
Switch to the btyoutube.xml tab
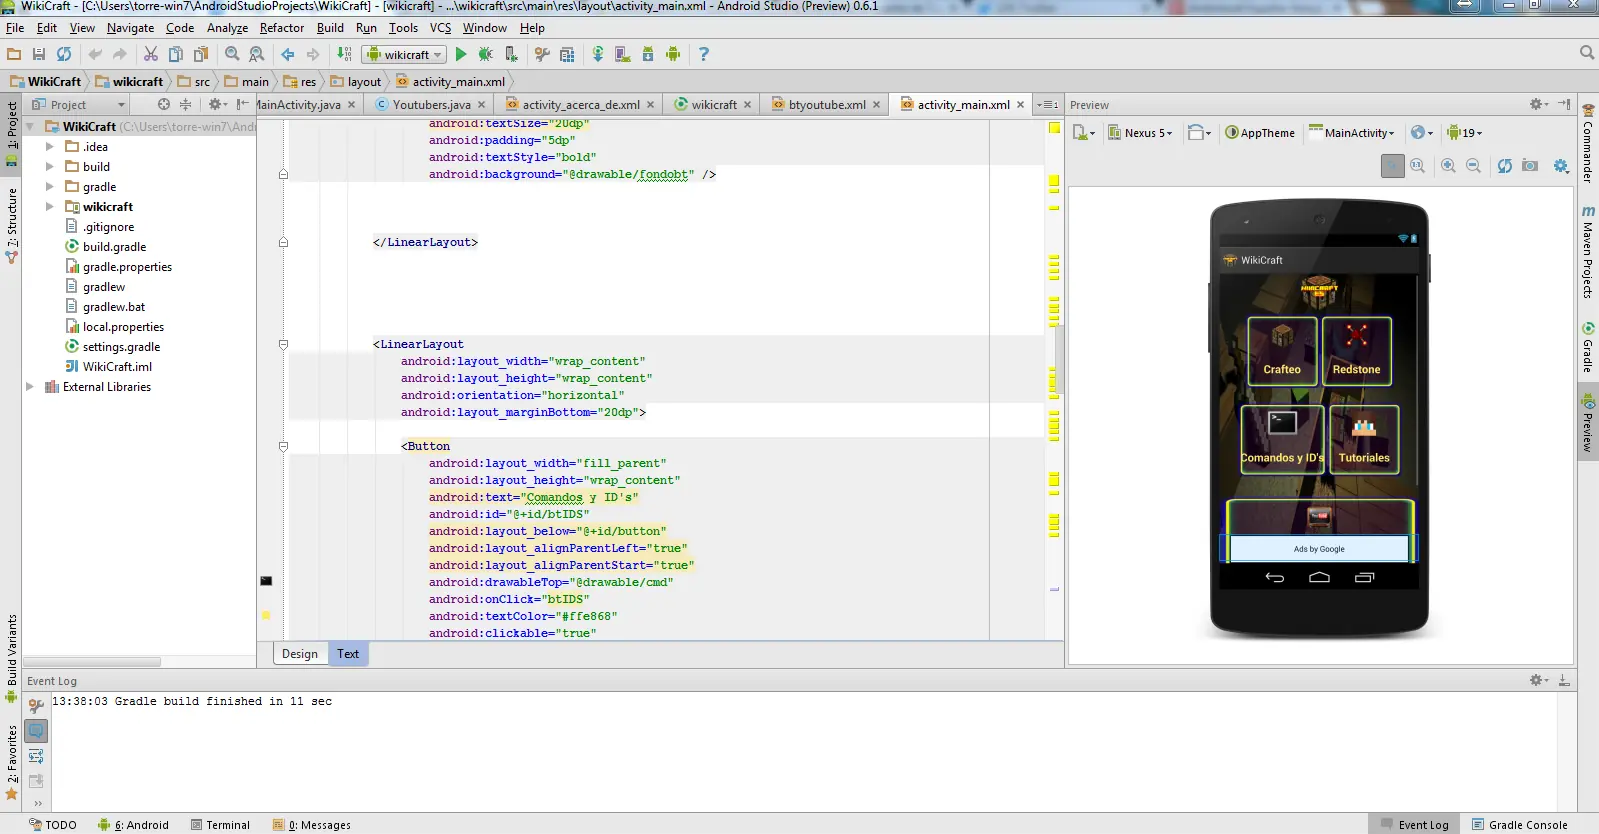826,105
